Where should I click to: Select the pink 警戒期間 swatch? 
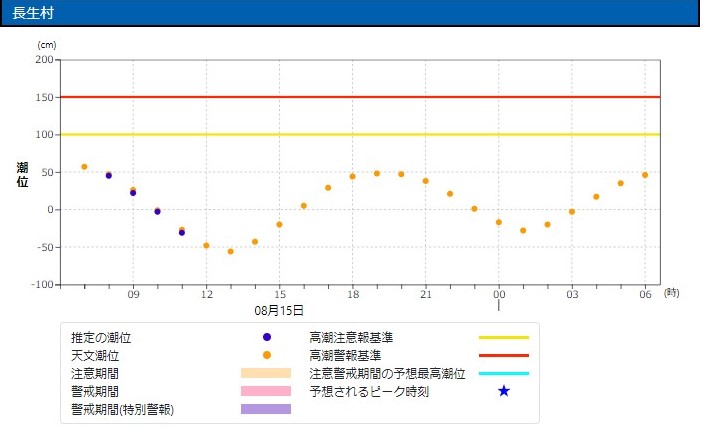point(266,391)
